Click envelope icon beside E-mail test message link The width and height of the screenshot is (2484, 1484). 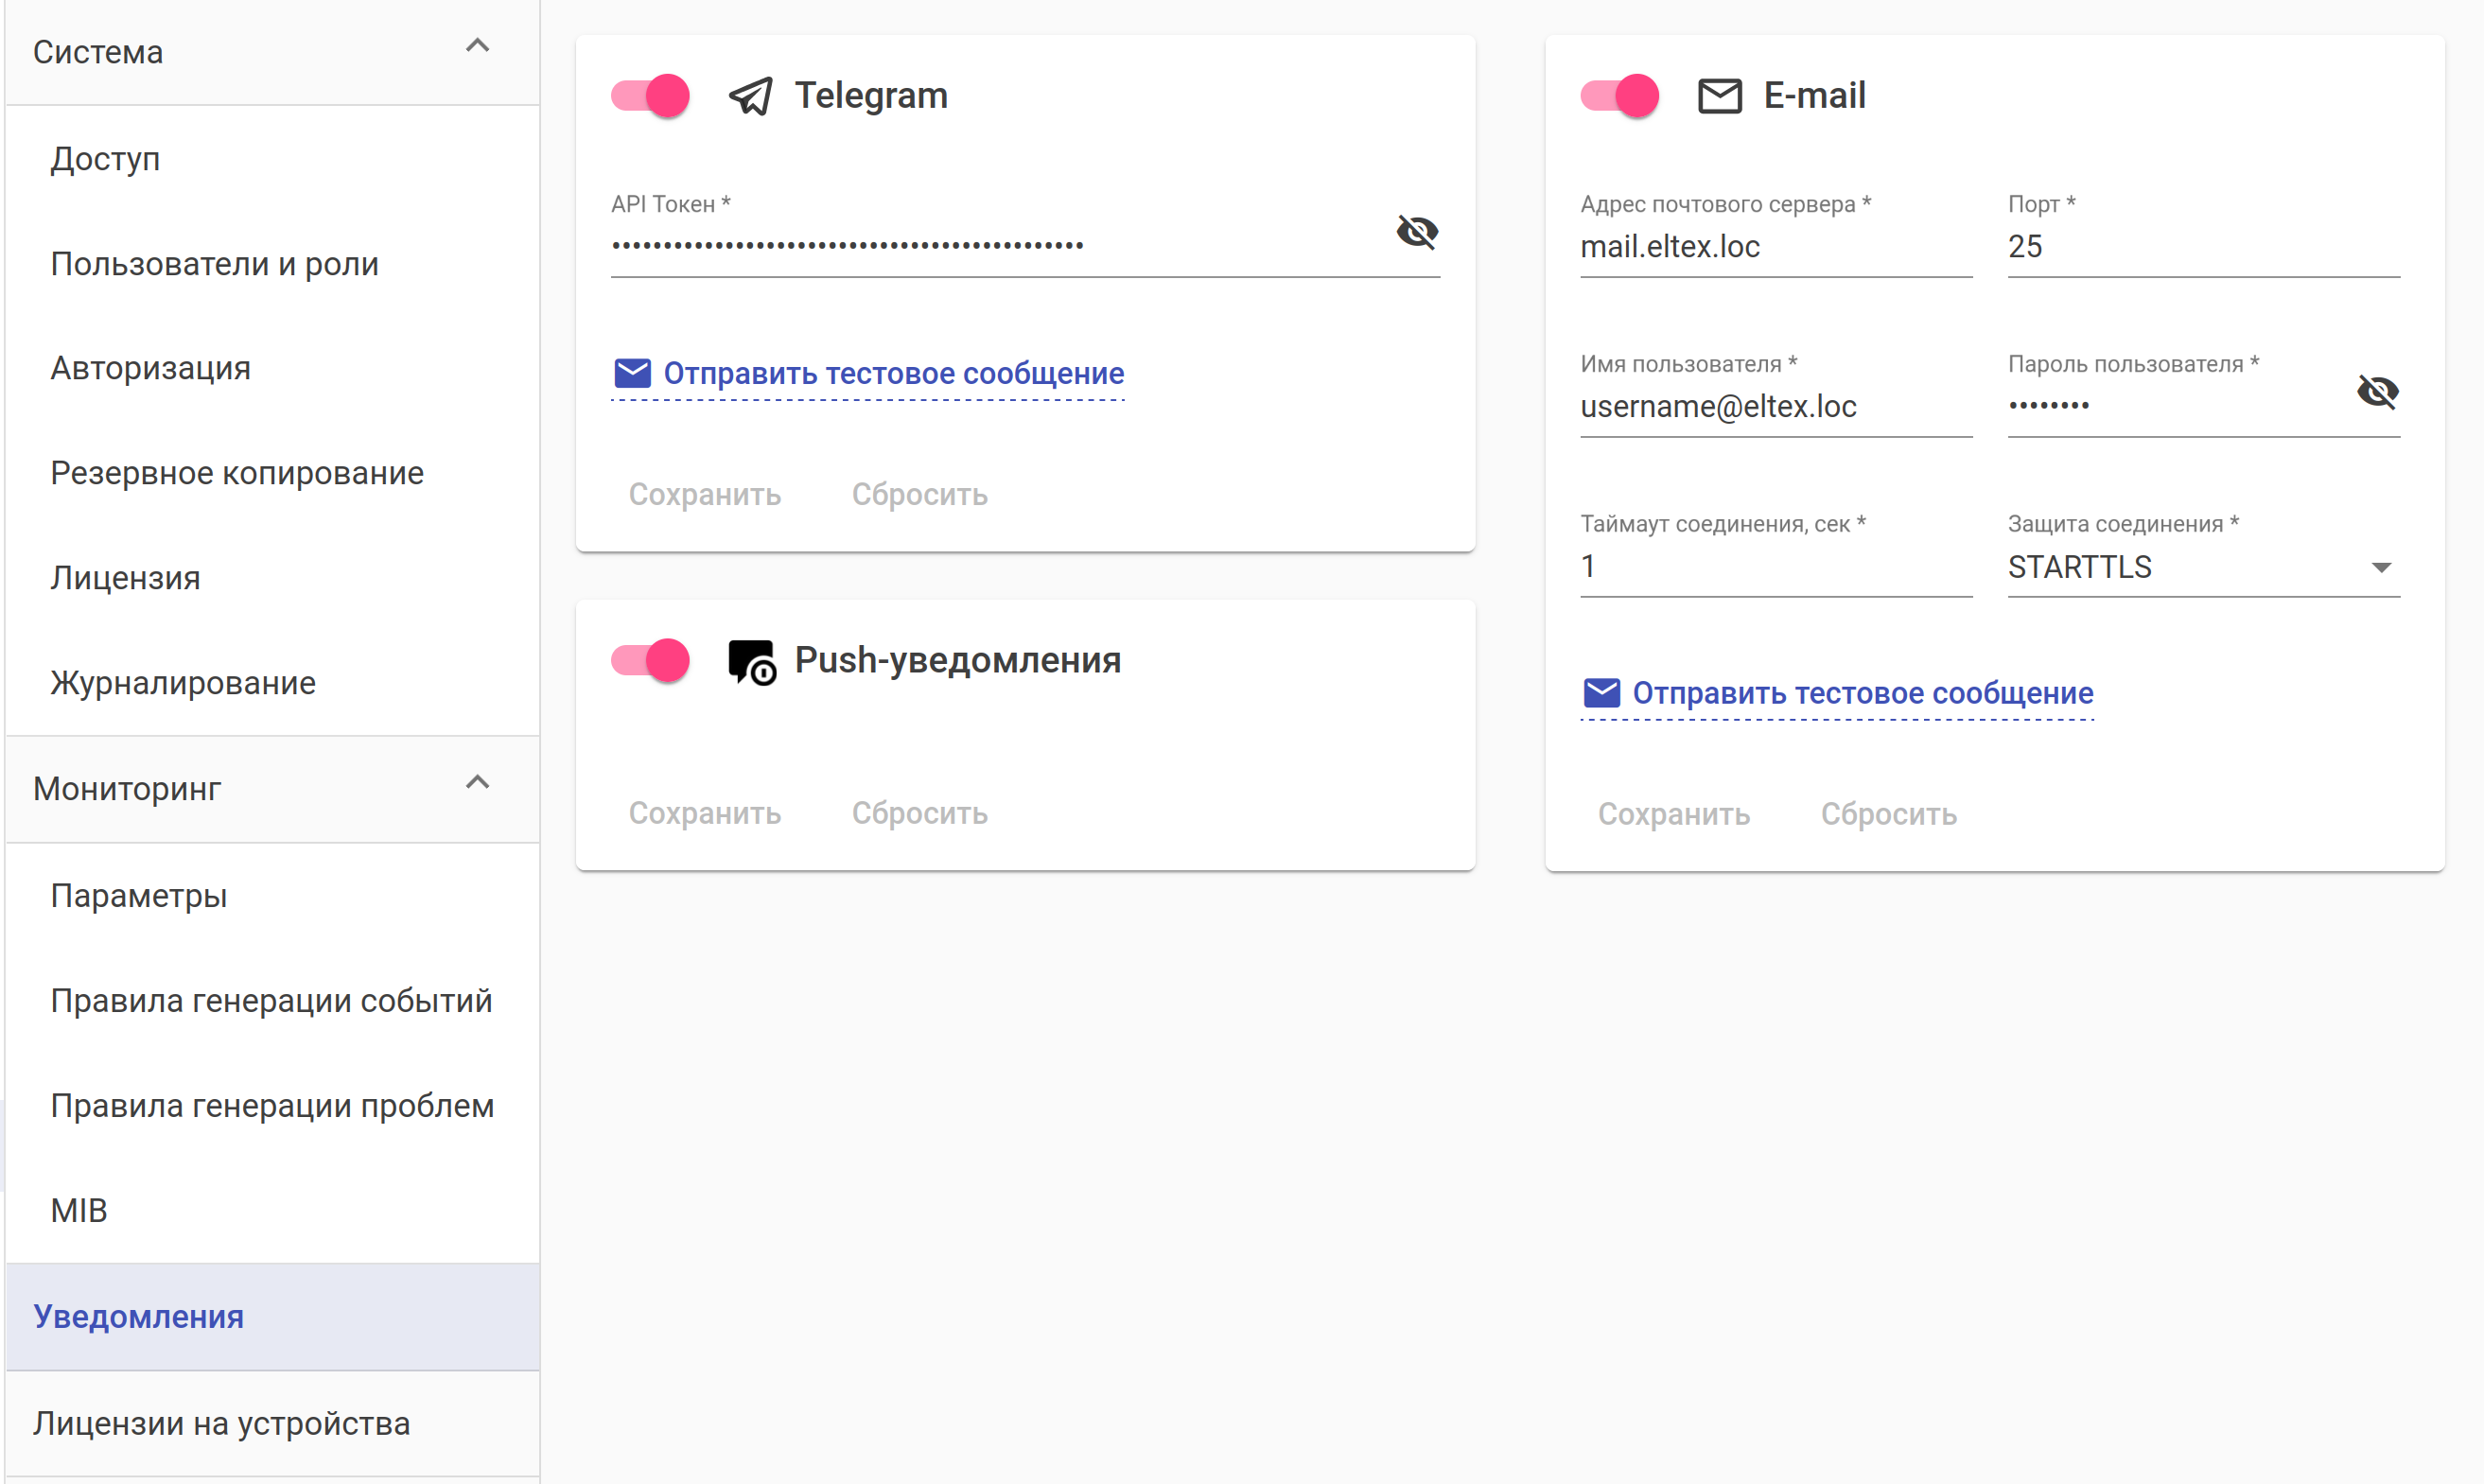click(1601, 693)
